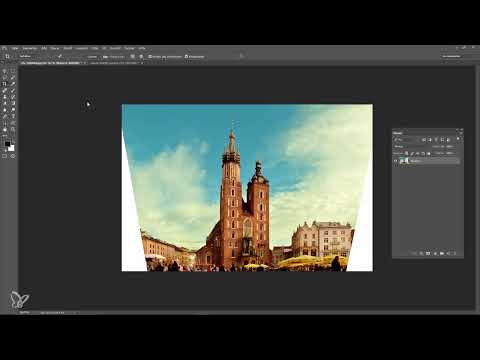Change the screen mode

(x=13, y=156)
